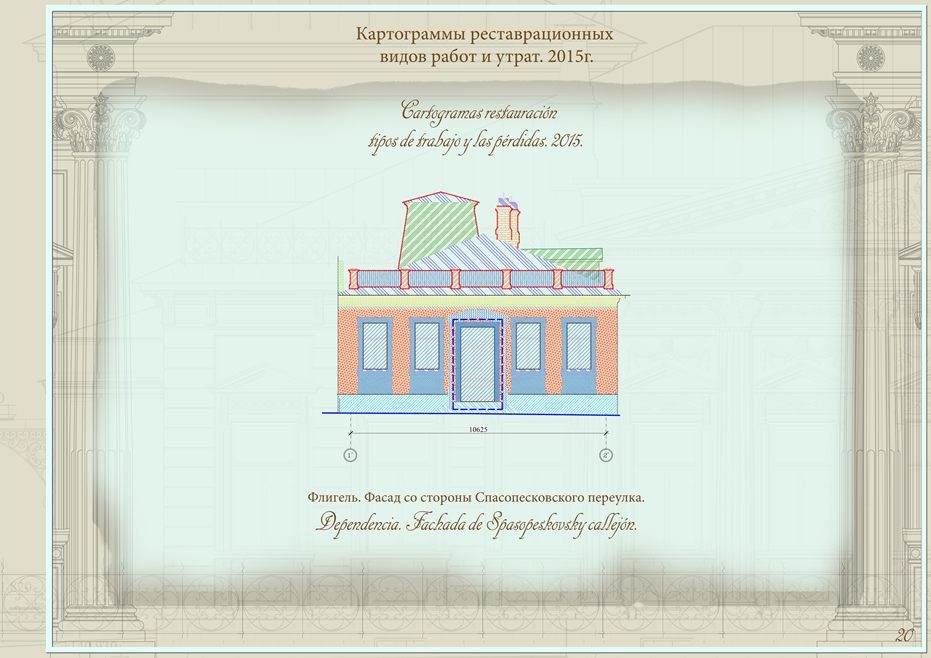The image size is (931, 658).
Task: Select the rightmost window of the facade
Action: click(x=578, y=346)
